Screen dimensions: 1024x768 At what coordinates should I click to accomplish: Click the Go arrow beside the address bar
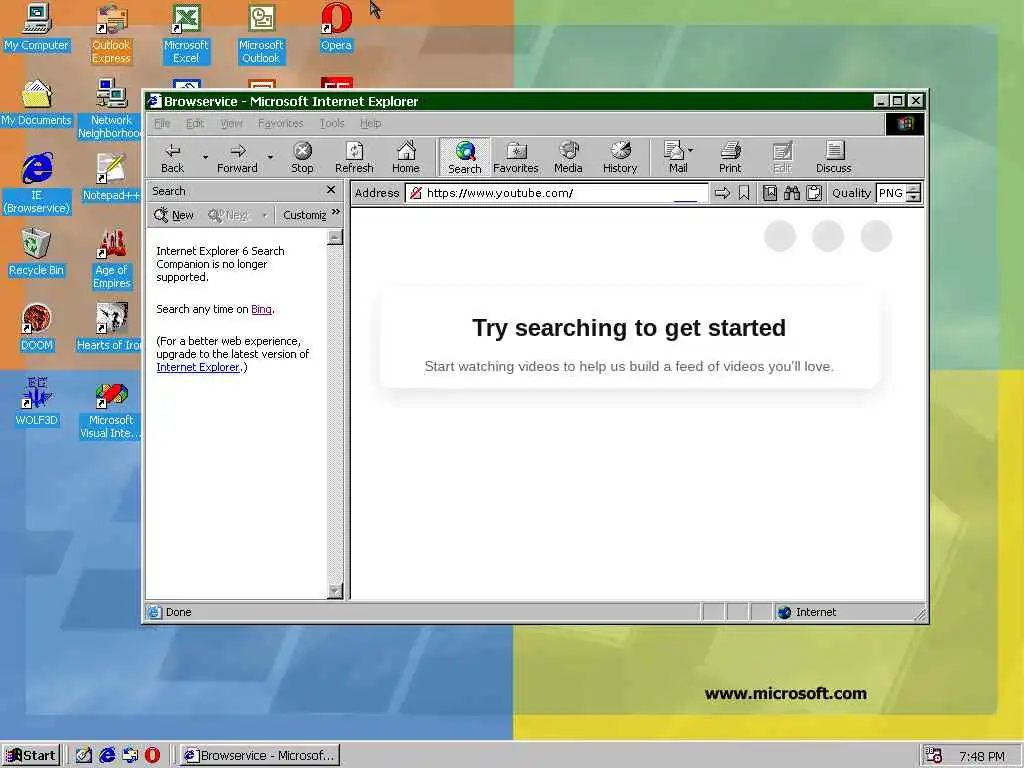722,193
